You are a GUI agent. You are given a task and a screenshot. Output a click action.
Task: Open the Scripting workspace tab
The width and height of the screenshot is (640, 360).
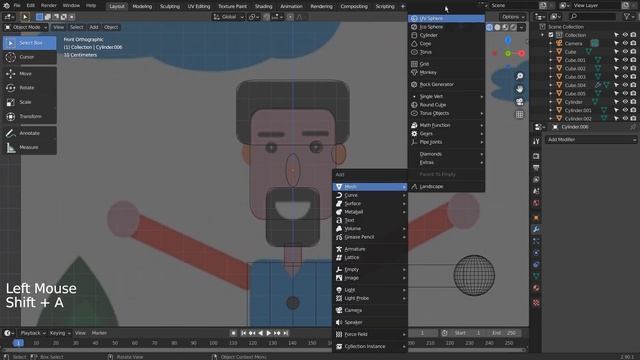pyautogui.click(x=385, y=6)
